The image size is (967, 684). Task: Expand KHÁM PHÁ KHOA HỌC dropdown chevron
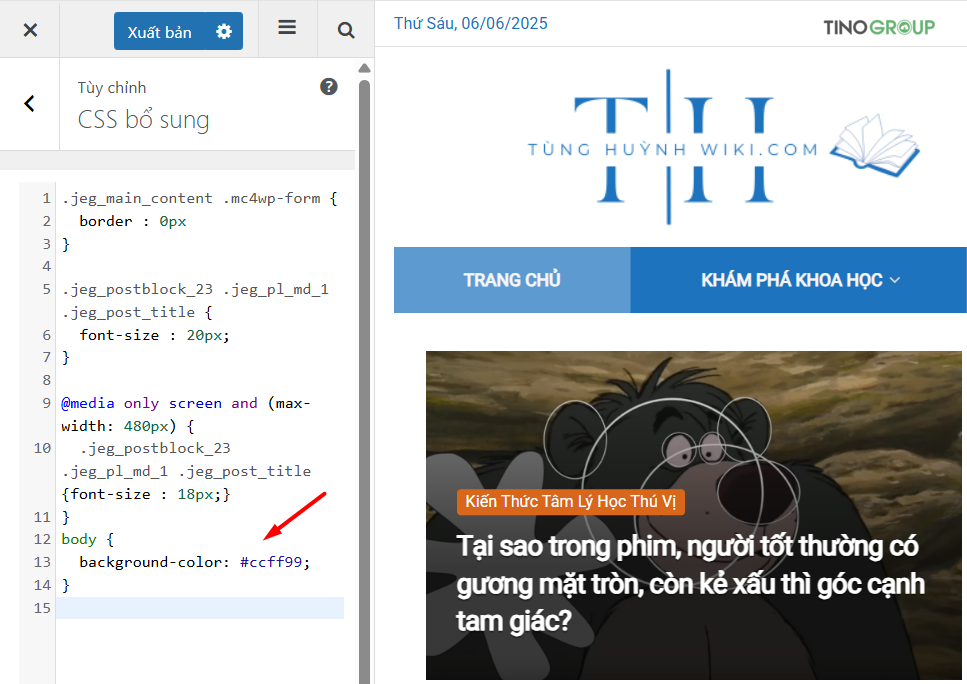tap(895, 280)
